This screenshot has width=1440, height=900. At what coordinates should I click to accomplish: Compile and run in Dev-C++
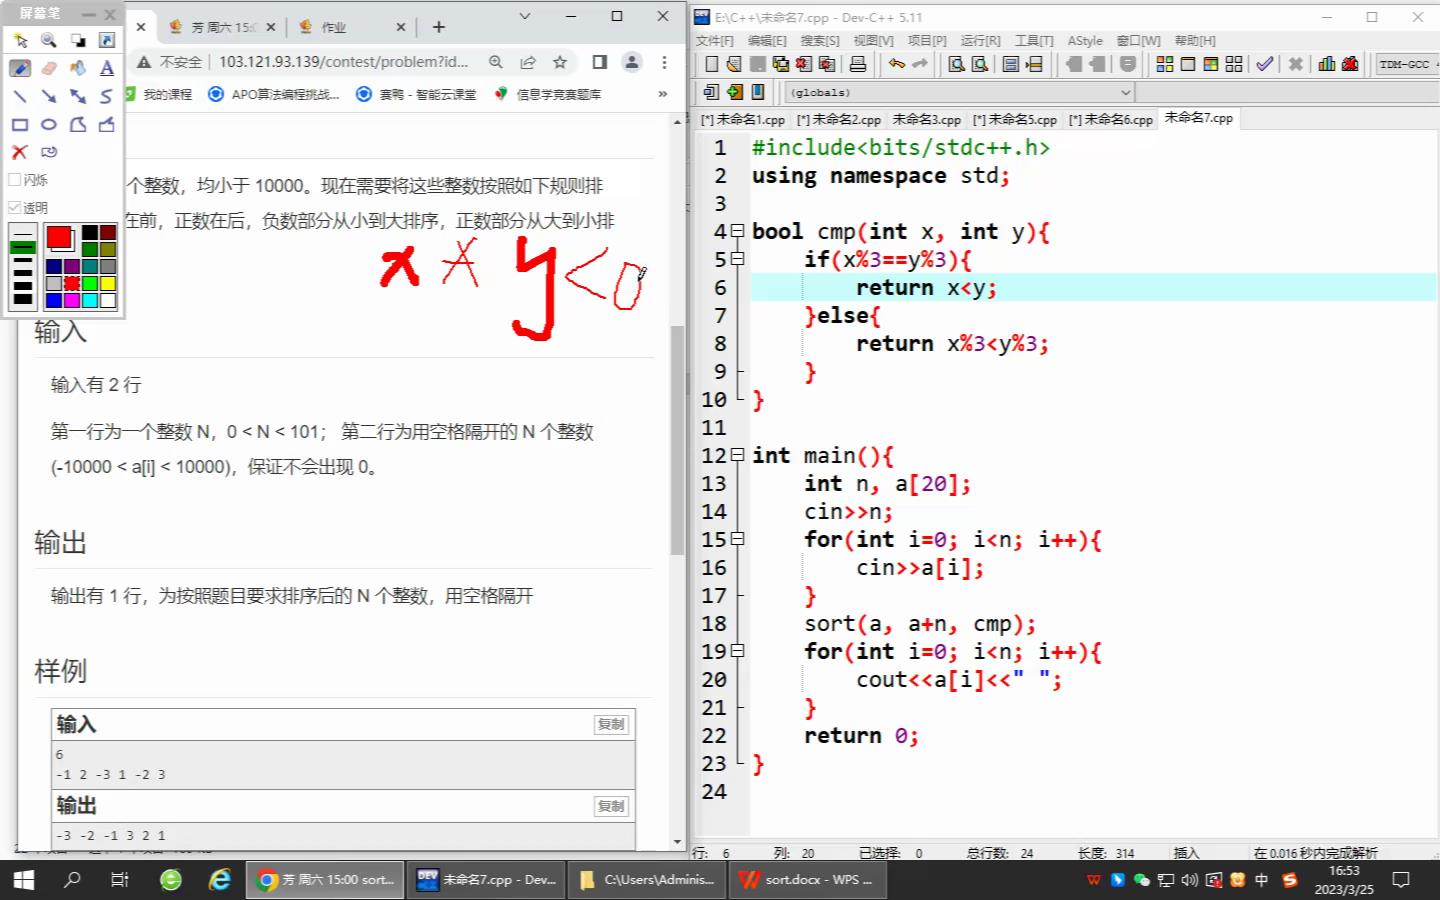click(x=1211, y=64)
